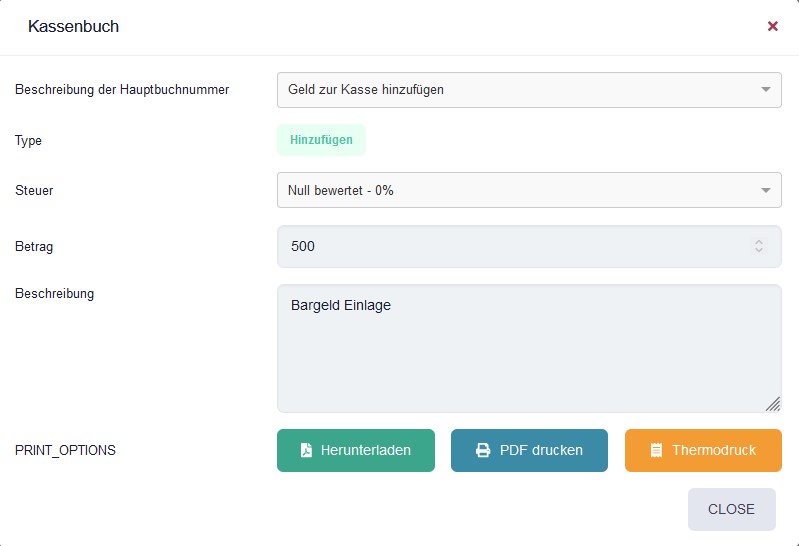Click the PRINT_OPTIONS label

pos(65,450)
